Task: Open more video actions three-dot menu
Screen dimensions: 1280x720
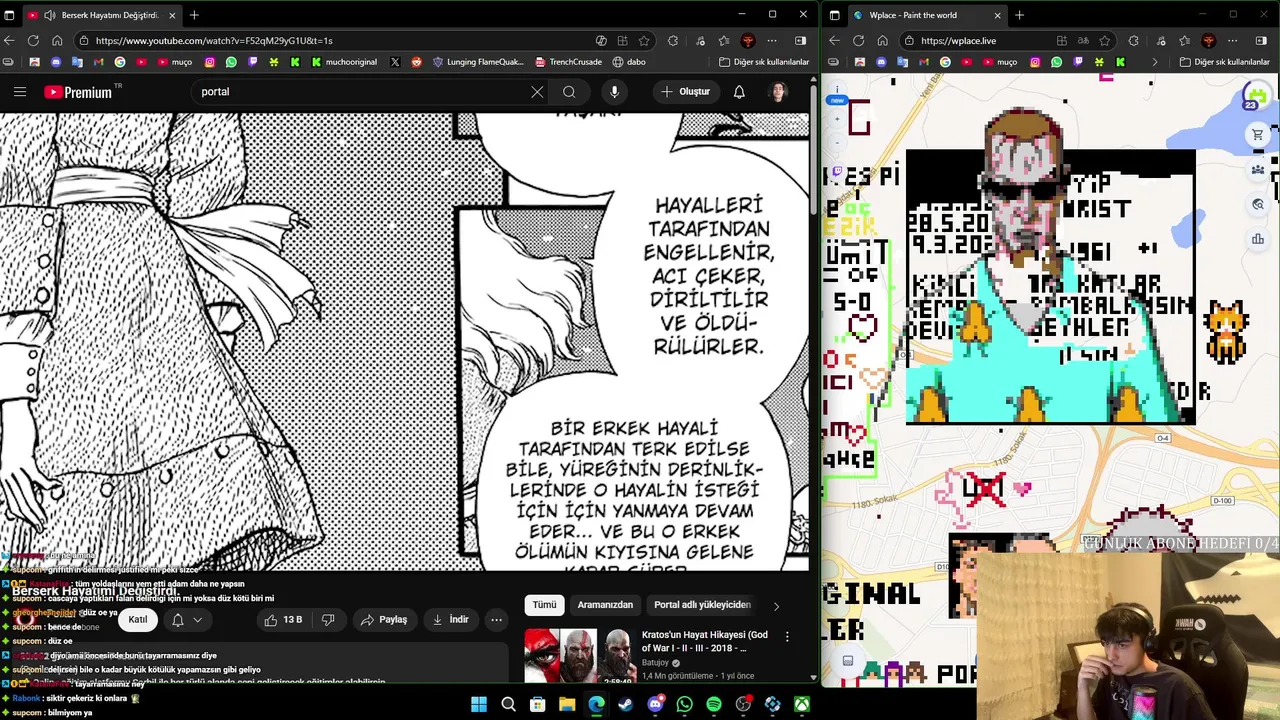Action: [496, 620]
